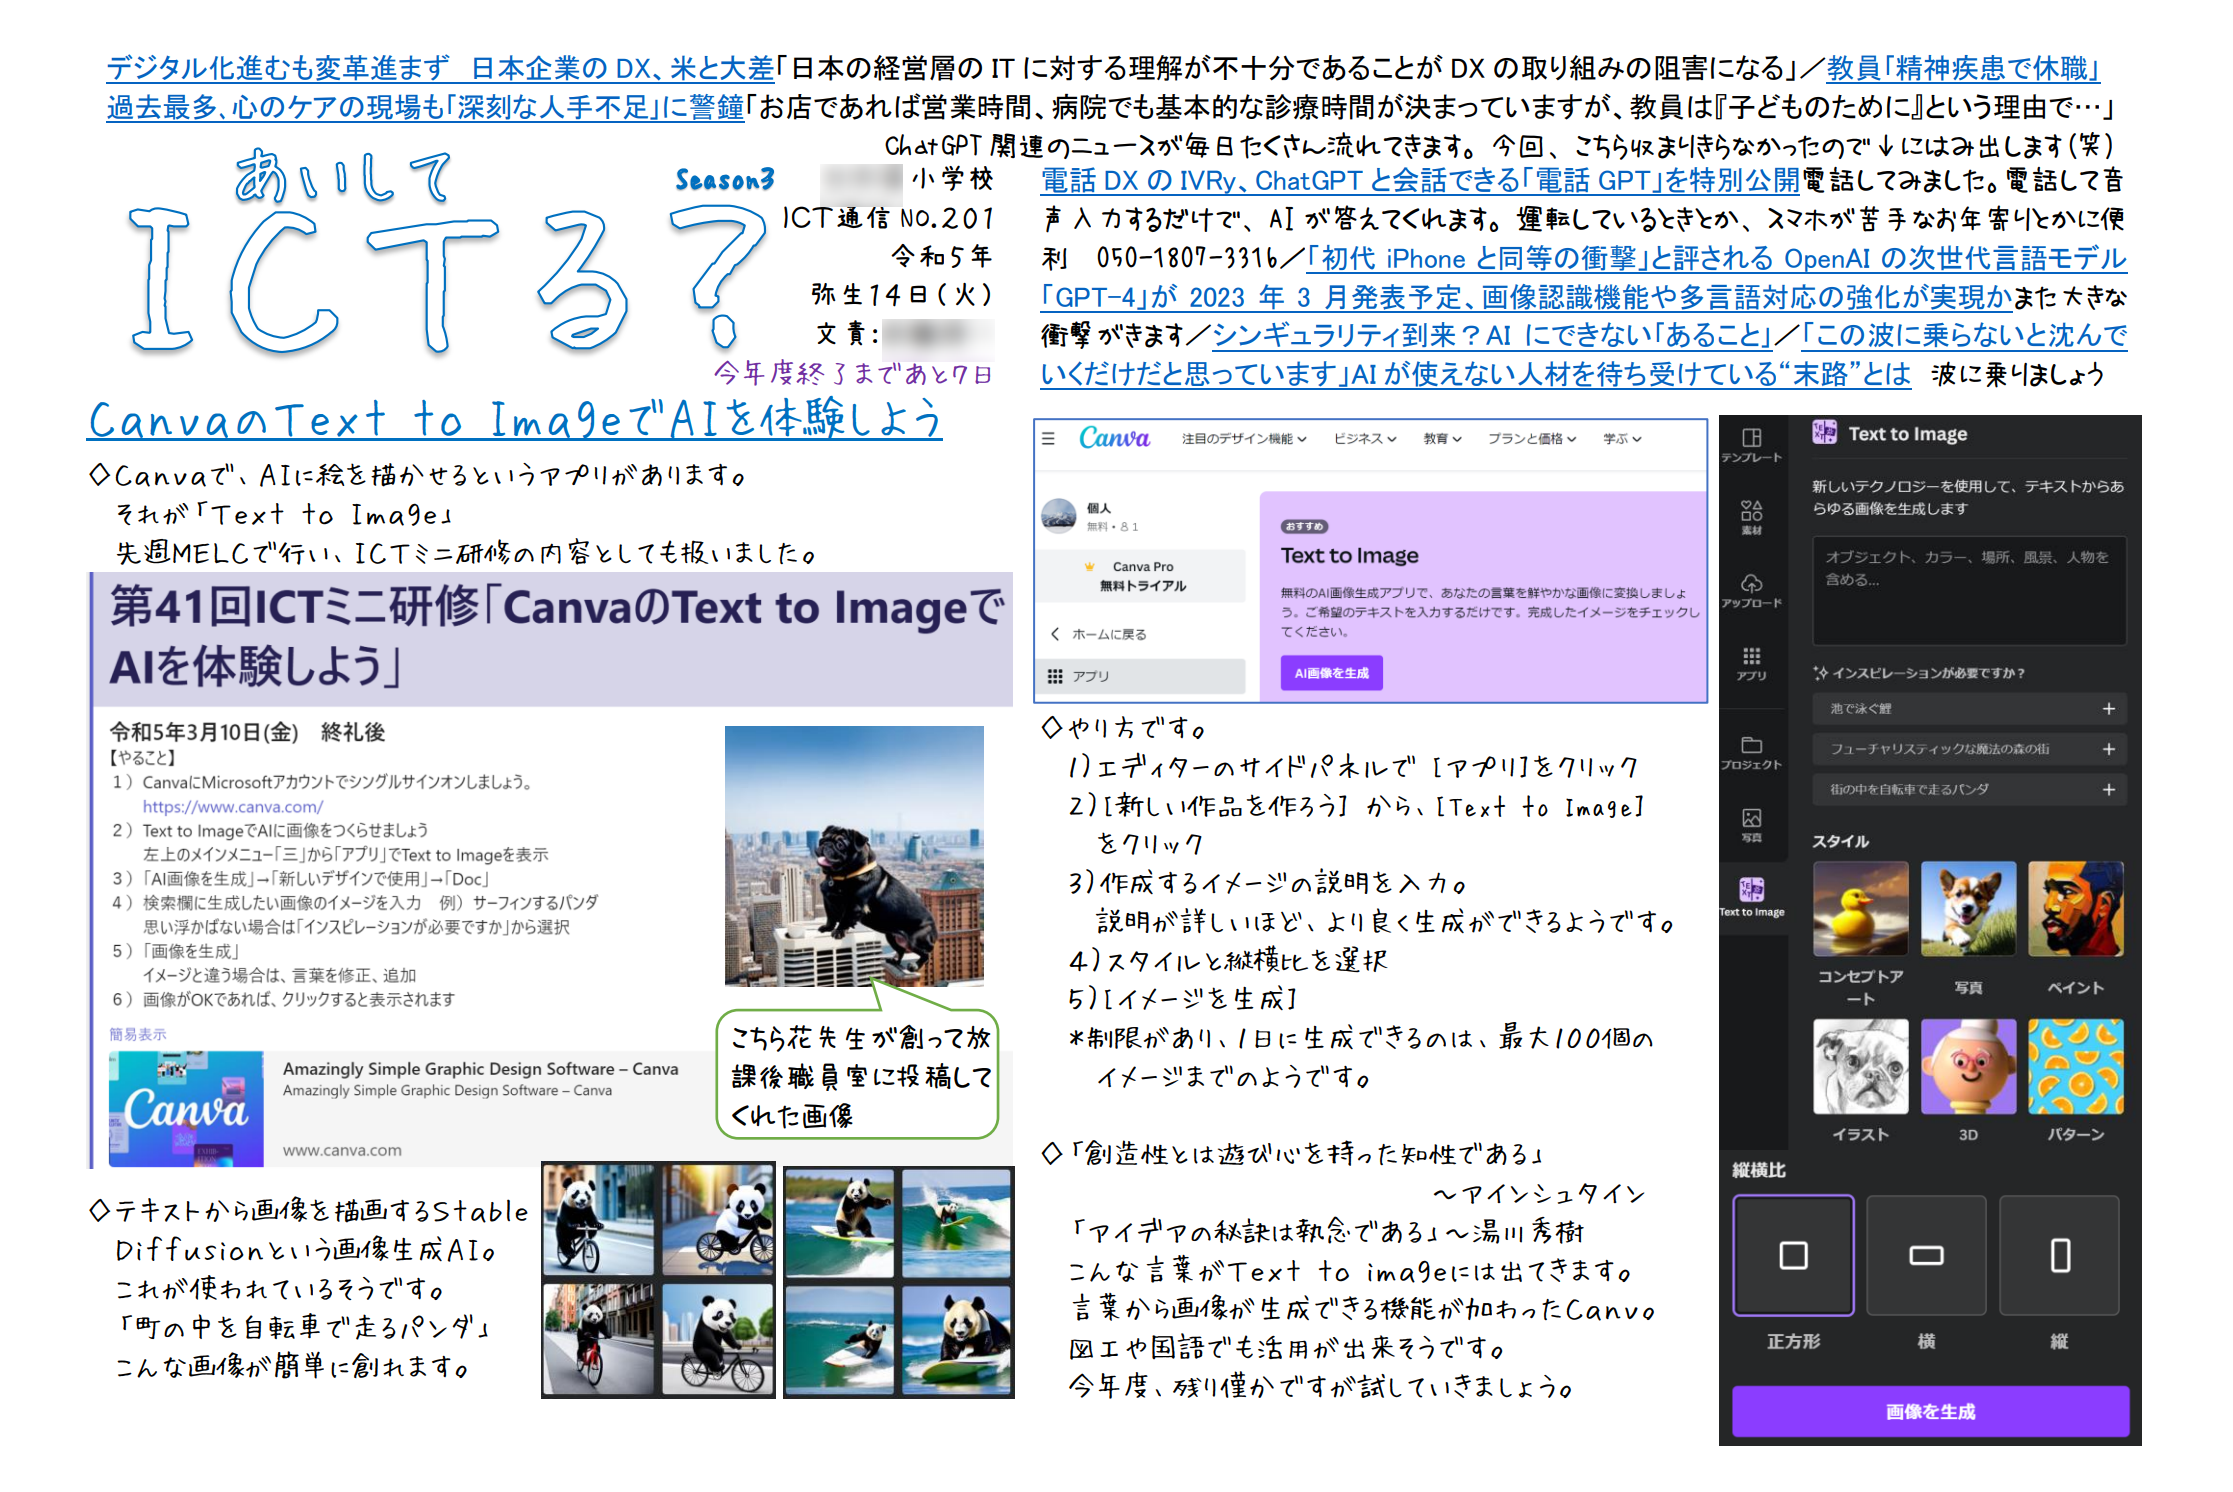This screenshot has height=1492, width=2233.
Task: Expand the プランと価格 dropdown
Action: (x=1532, y=439)
